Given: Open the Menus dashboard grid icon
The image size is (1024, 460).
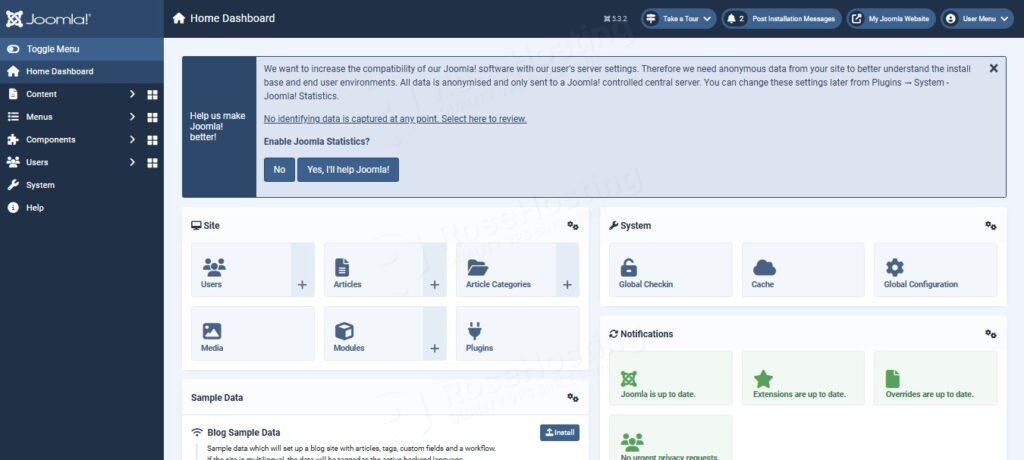Looking at the screenshot, I should [152, 118].
